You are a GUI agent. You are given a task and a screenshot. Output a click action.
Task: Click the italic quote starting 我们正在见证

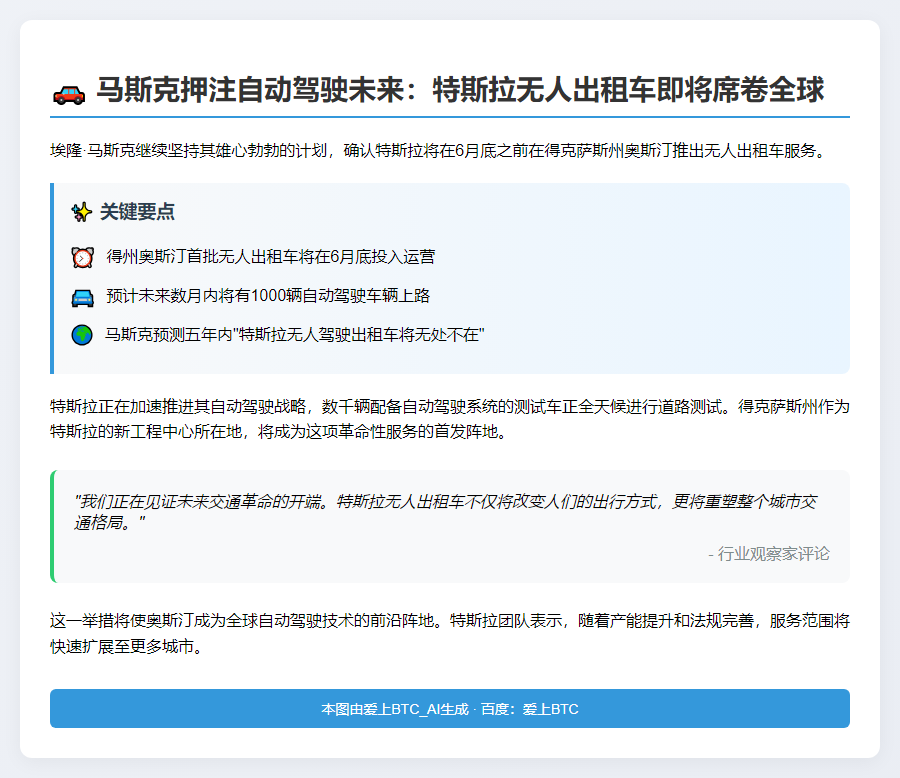pyautogui.click(x=445, y=512)
